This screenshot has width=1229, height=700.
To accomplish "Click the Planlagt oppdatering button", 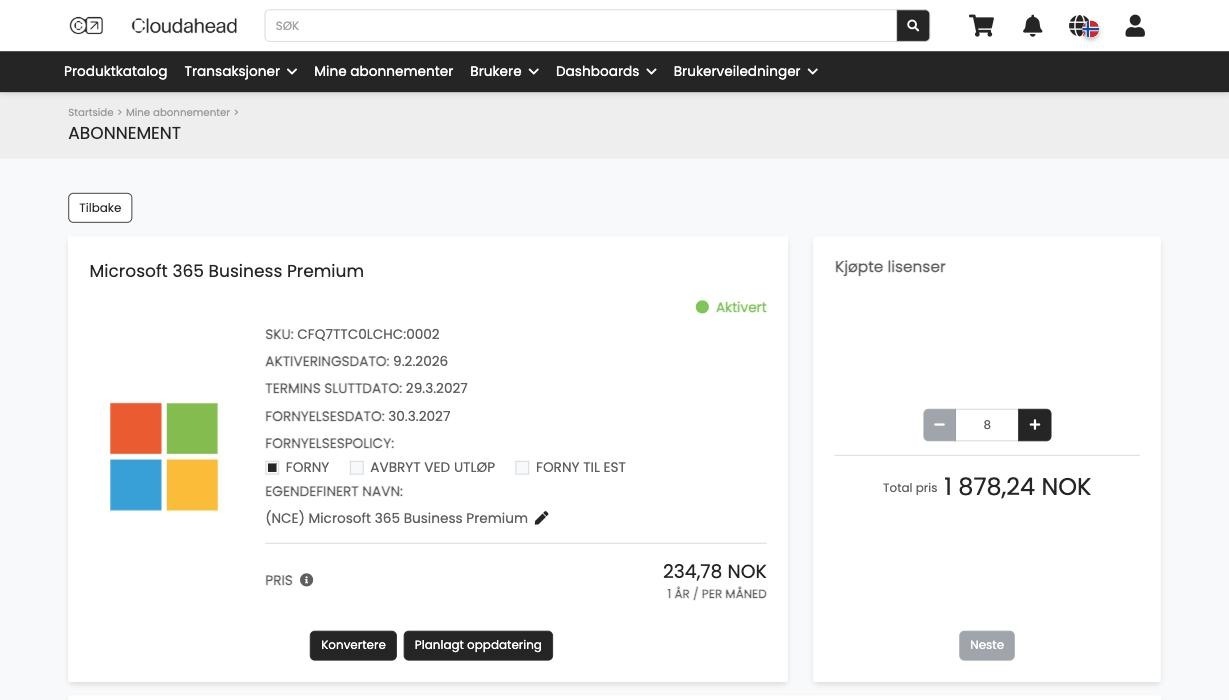I will pos(478,645).
